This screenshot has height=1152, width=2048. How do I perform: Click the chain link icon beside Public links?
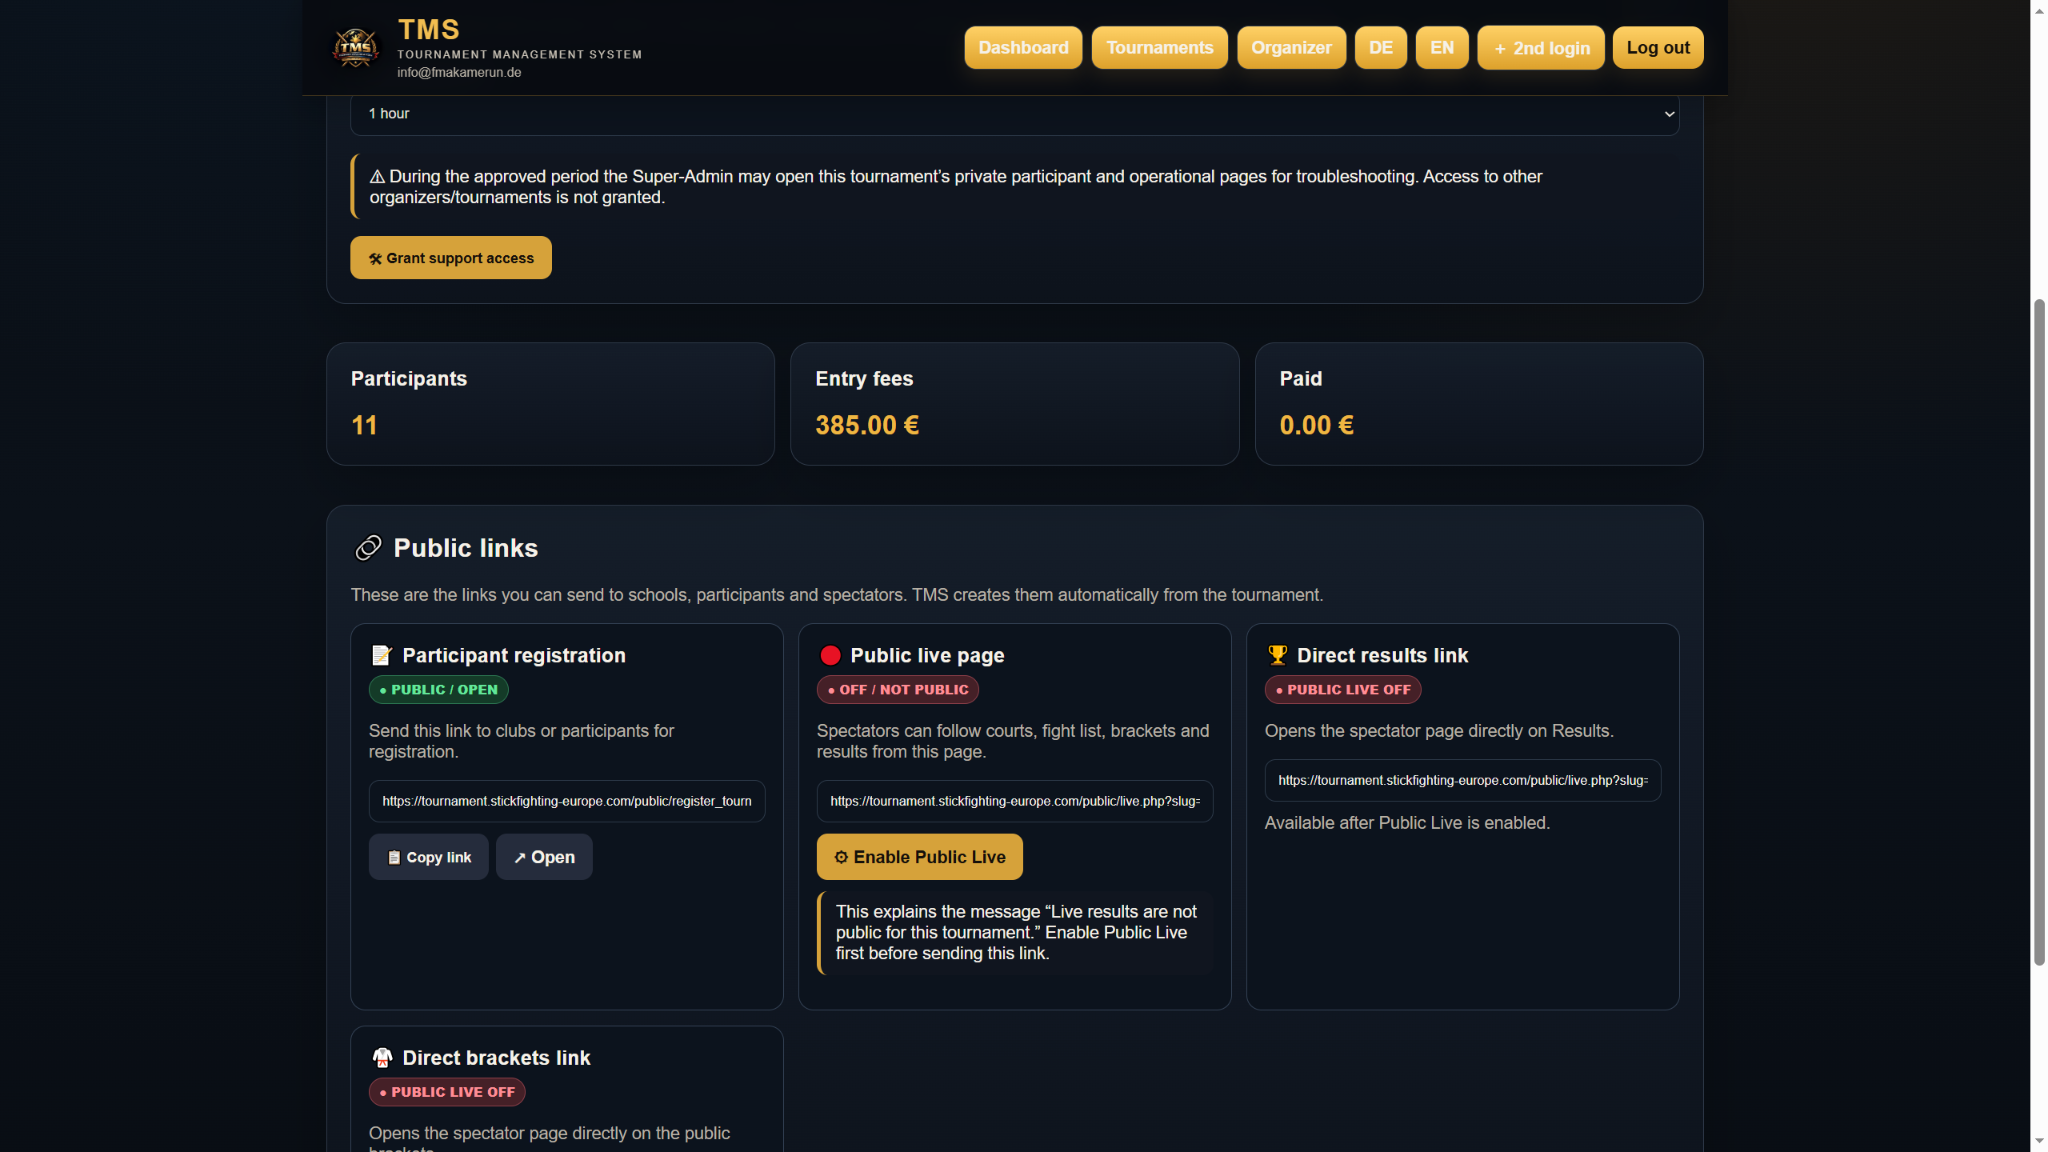click(x=368, y=548)
